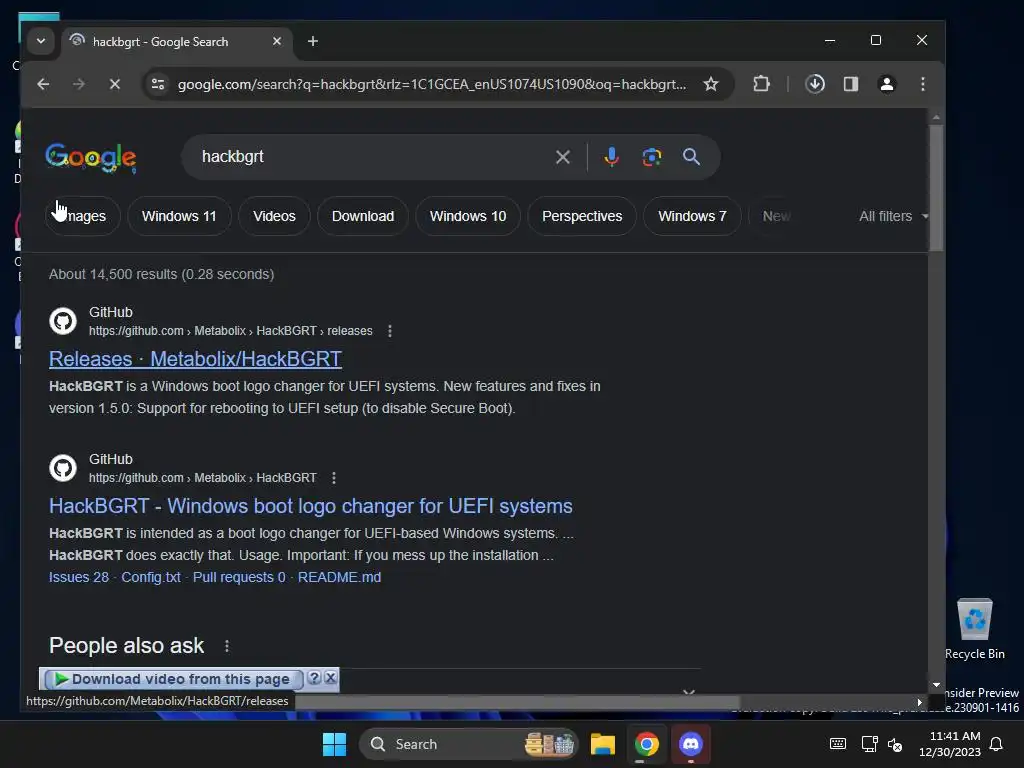
Task: Apply the Download filter chip
Action: (363, 216)
